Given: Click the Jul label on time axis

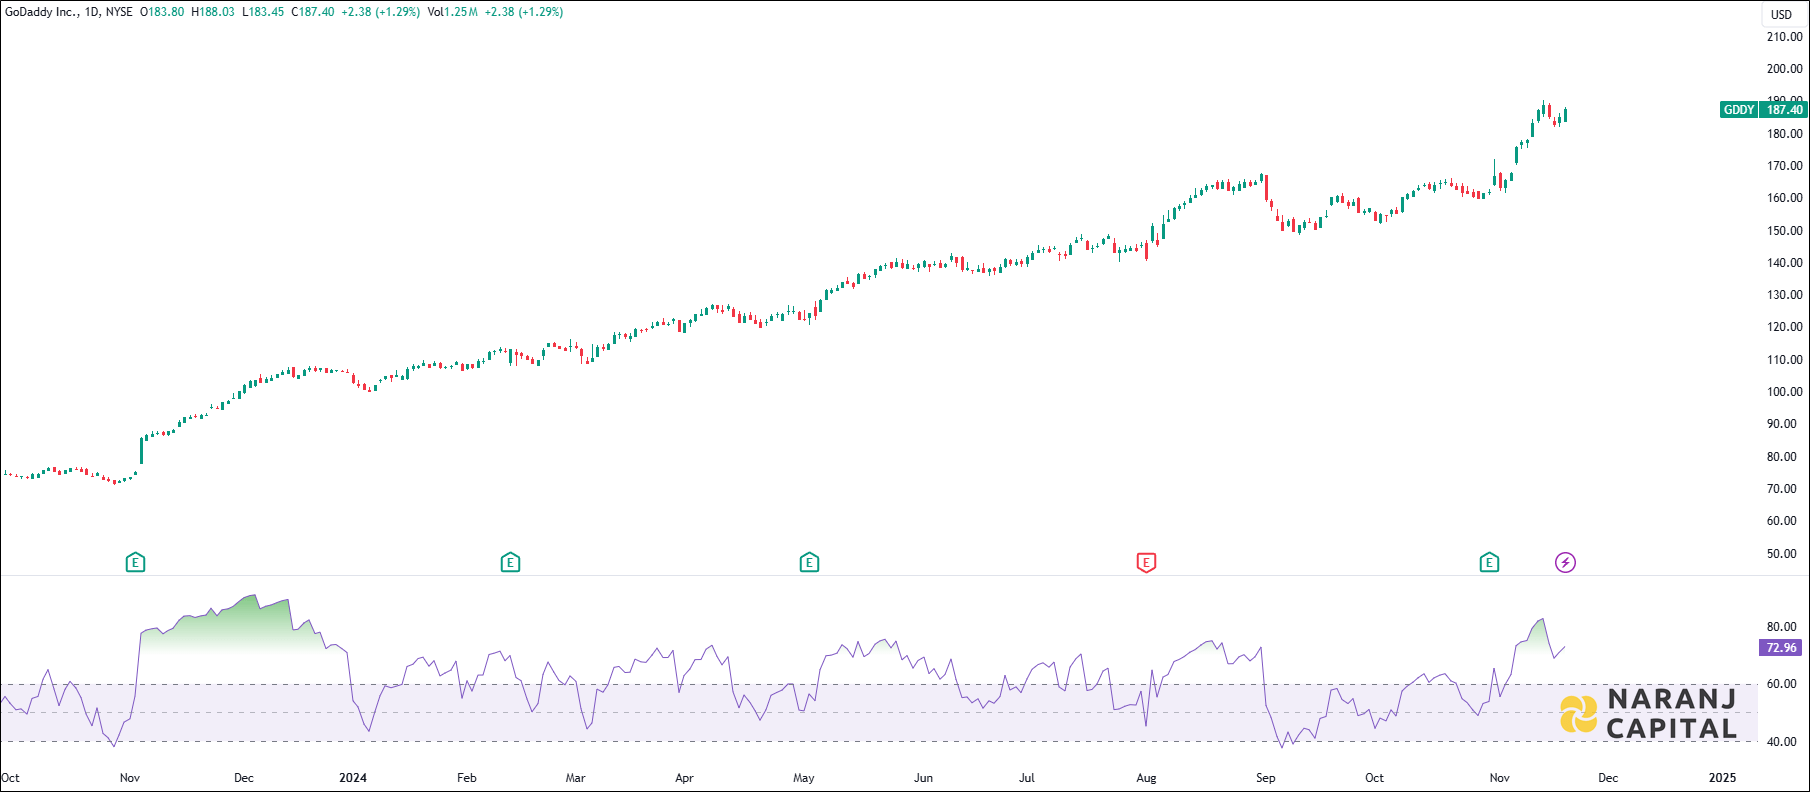Looking at the screenshot, I should pyautogui.click(x=1027, y=778).
